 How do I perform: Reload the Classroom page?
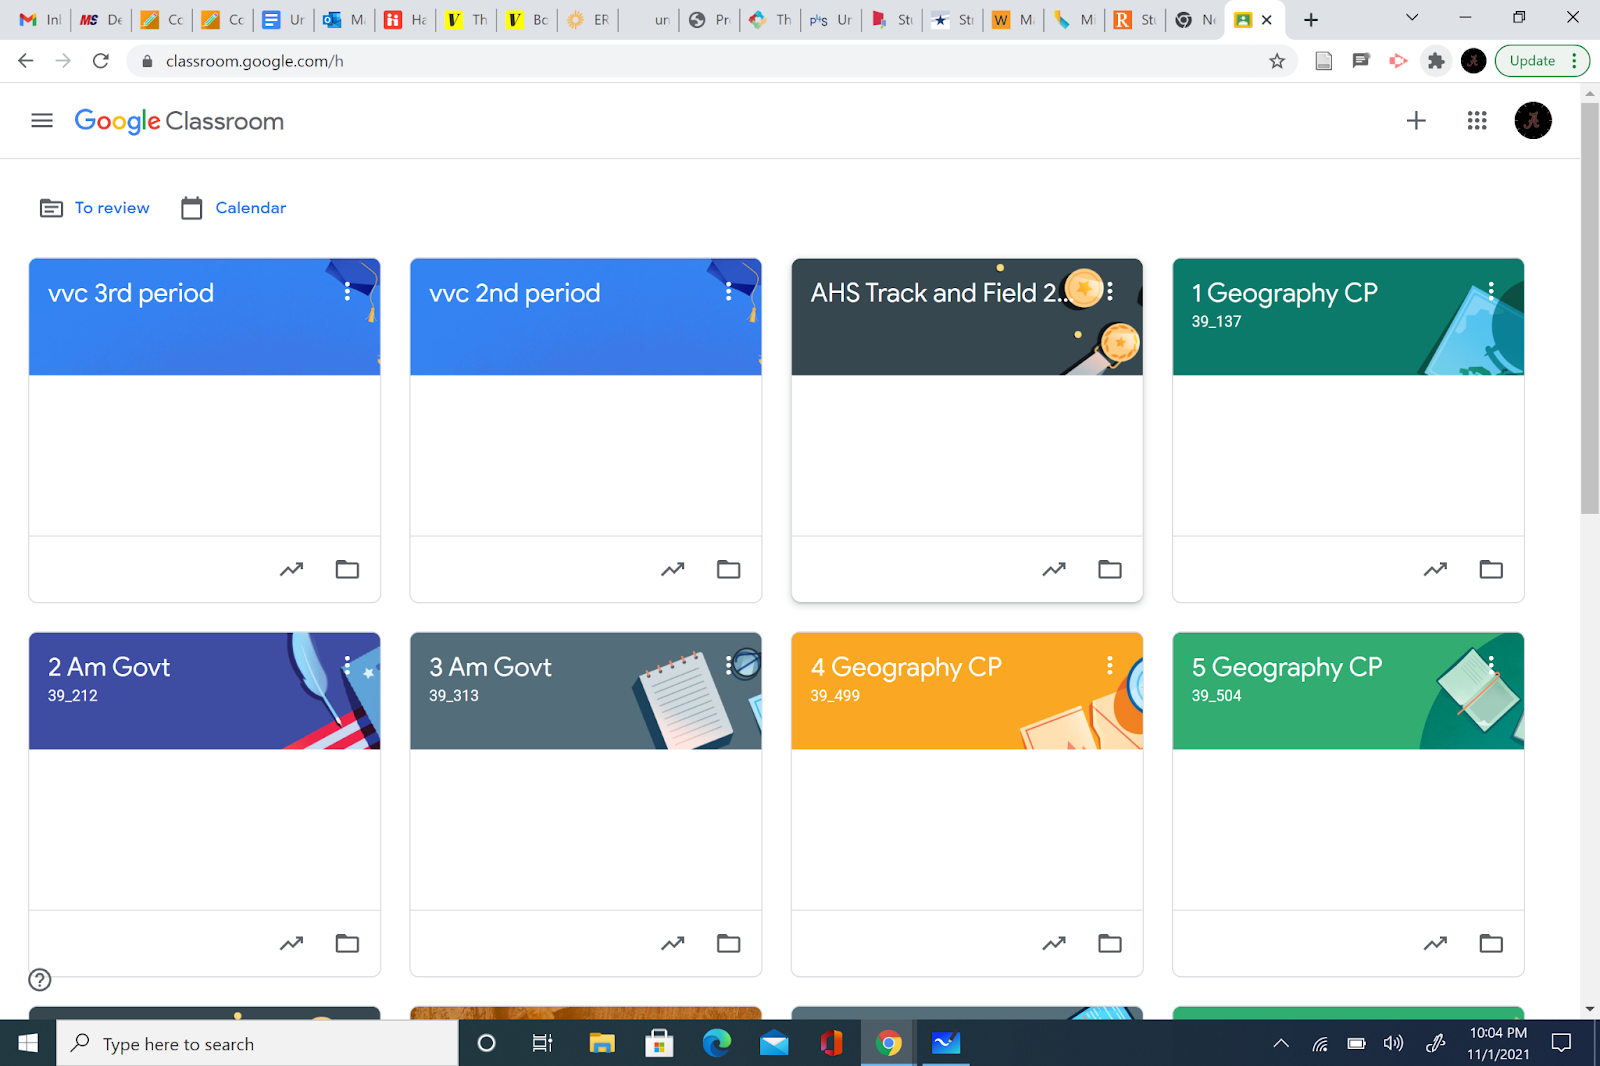100,61
